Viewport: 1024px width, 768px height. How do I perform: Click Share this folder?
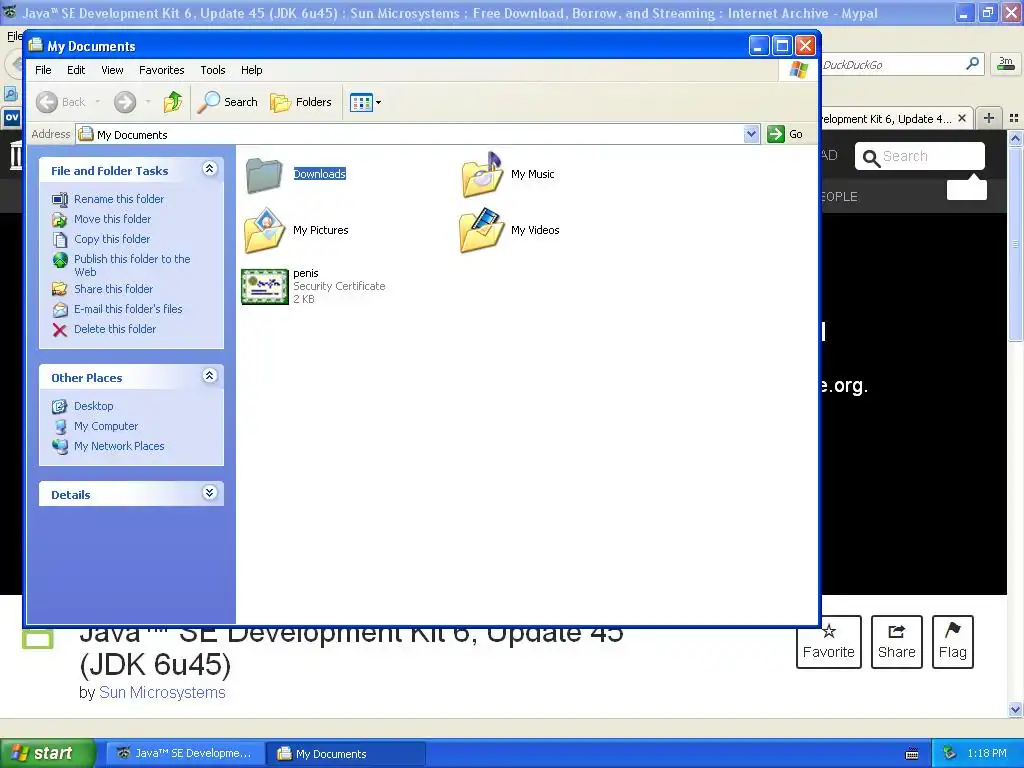113,289
